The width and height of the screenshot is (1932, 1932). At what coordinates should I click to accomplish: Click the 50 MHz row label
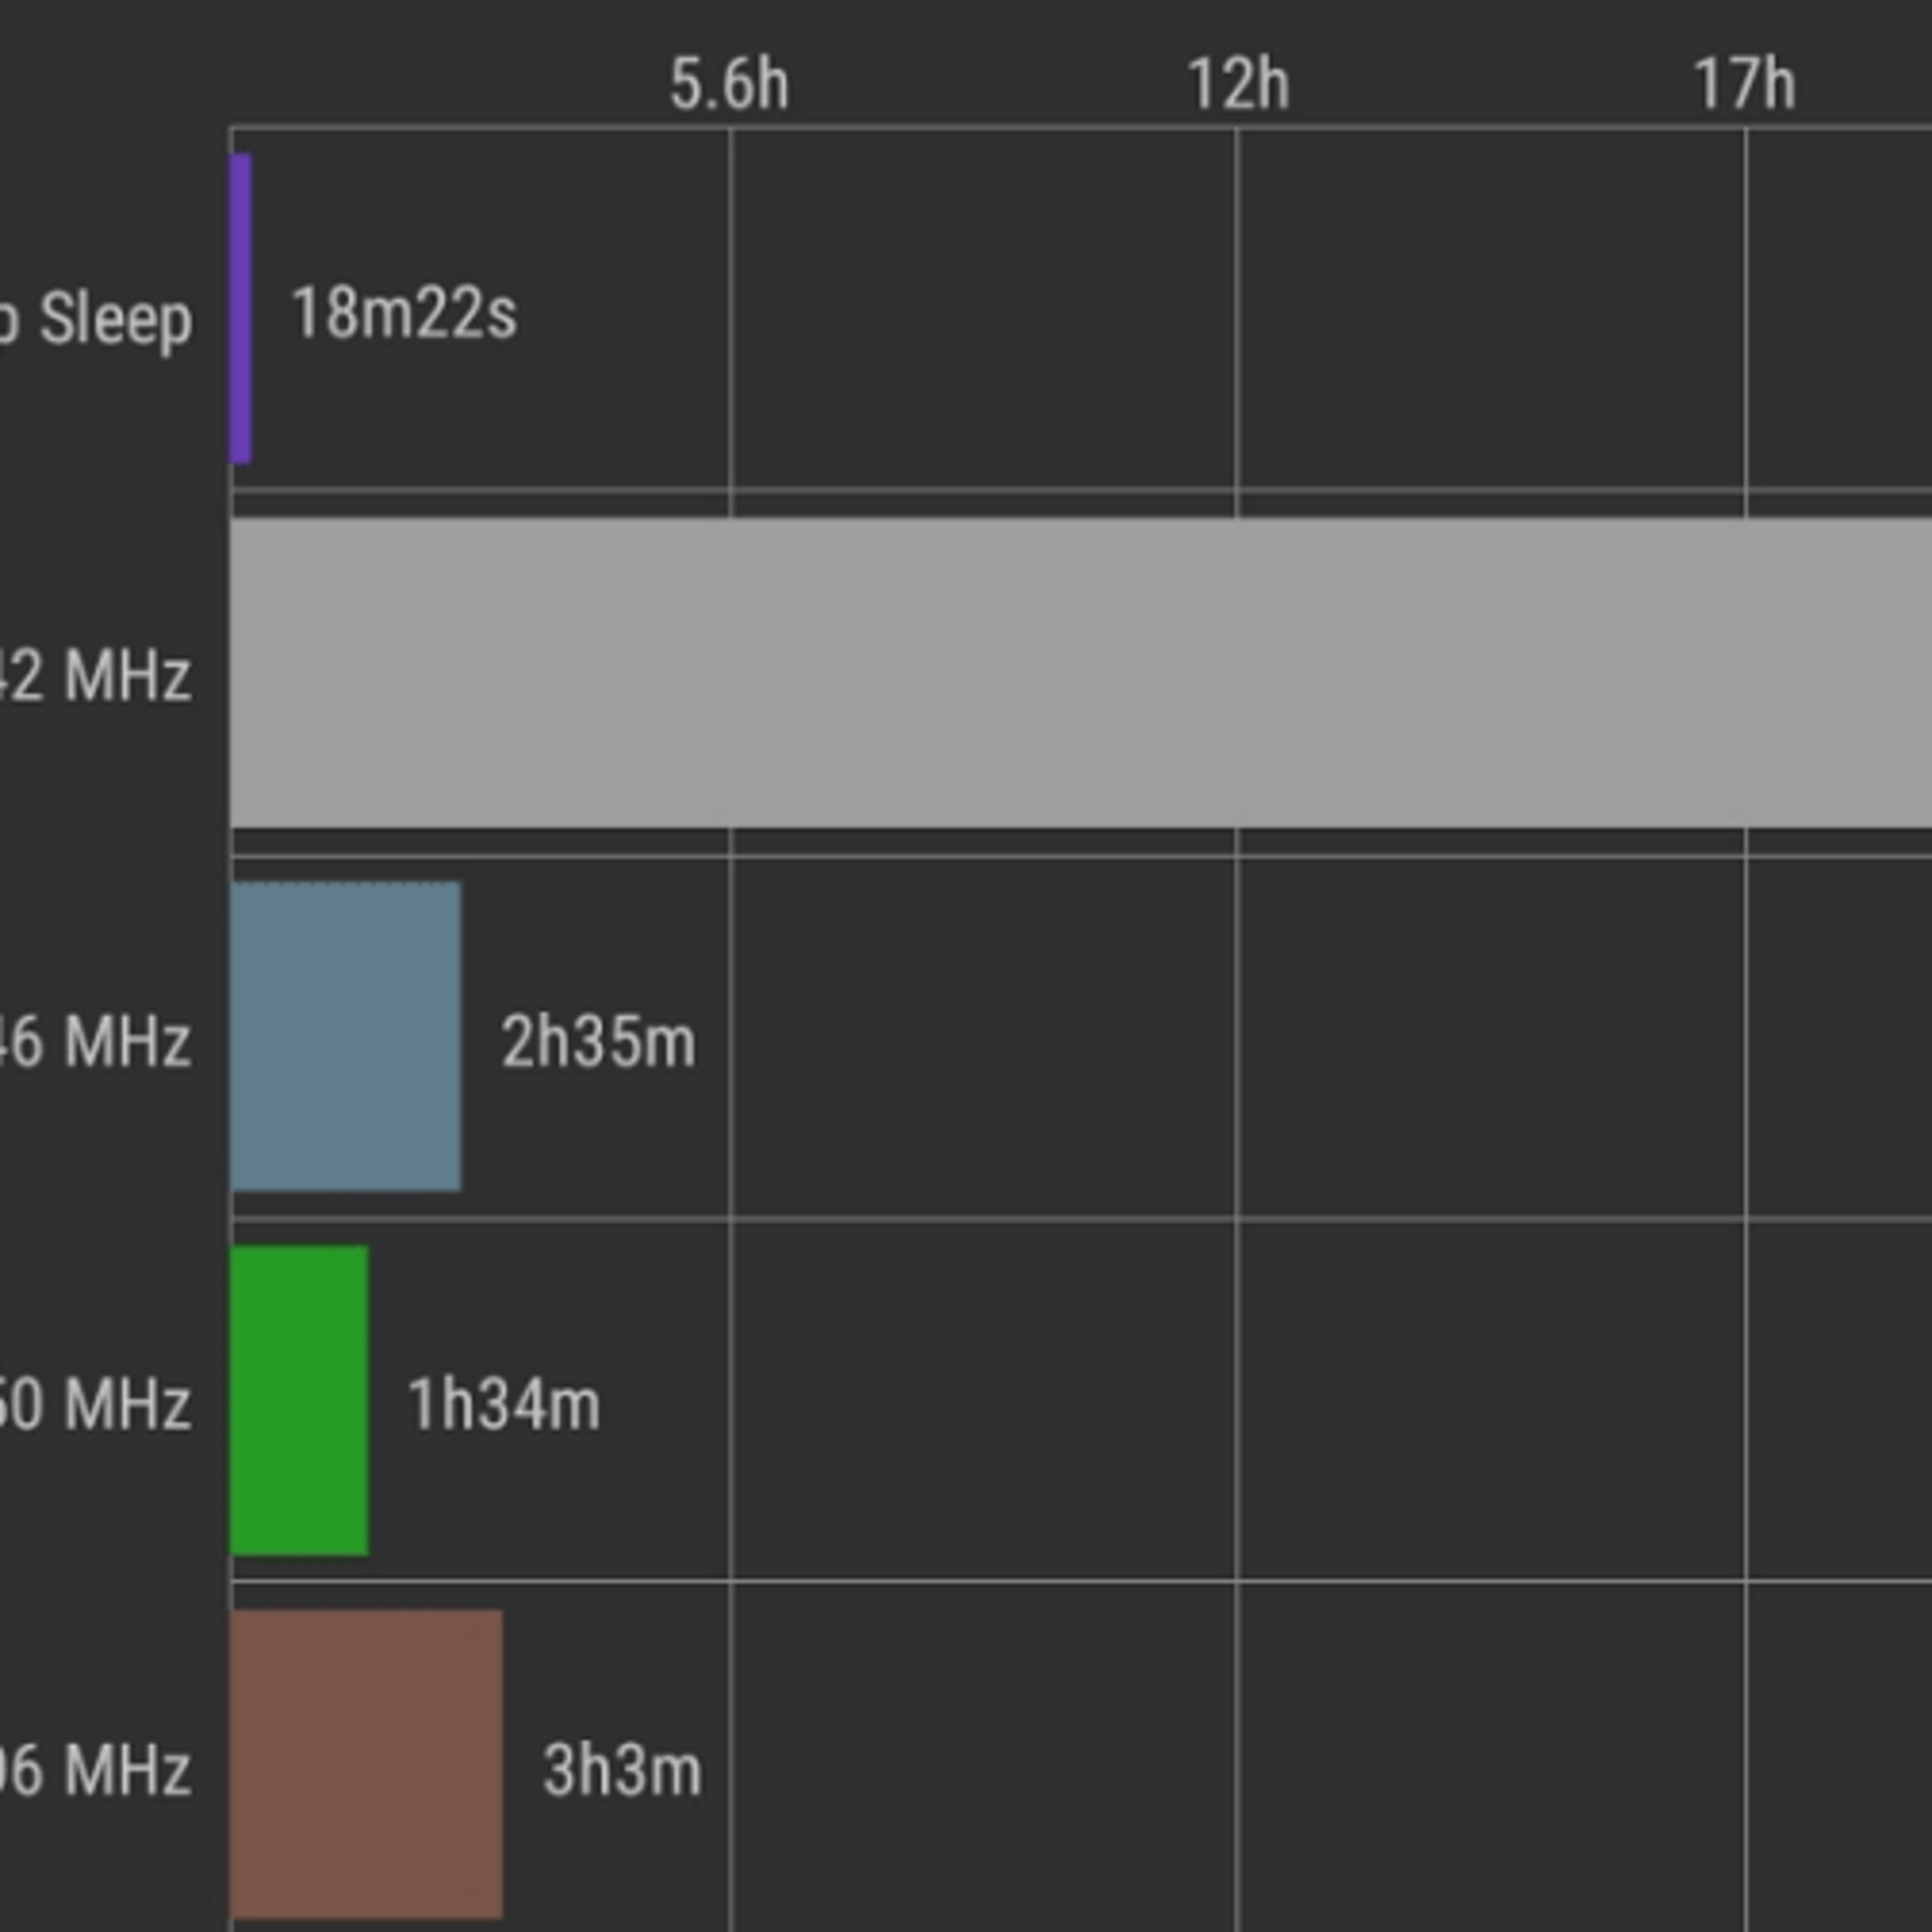[x=96, y=1404]
